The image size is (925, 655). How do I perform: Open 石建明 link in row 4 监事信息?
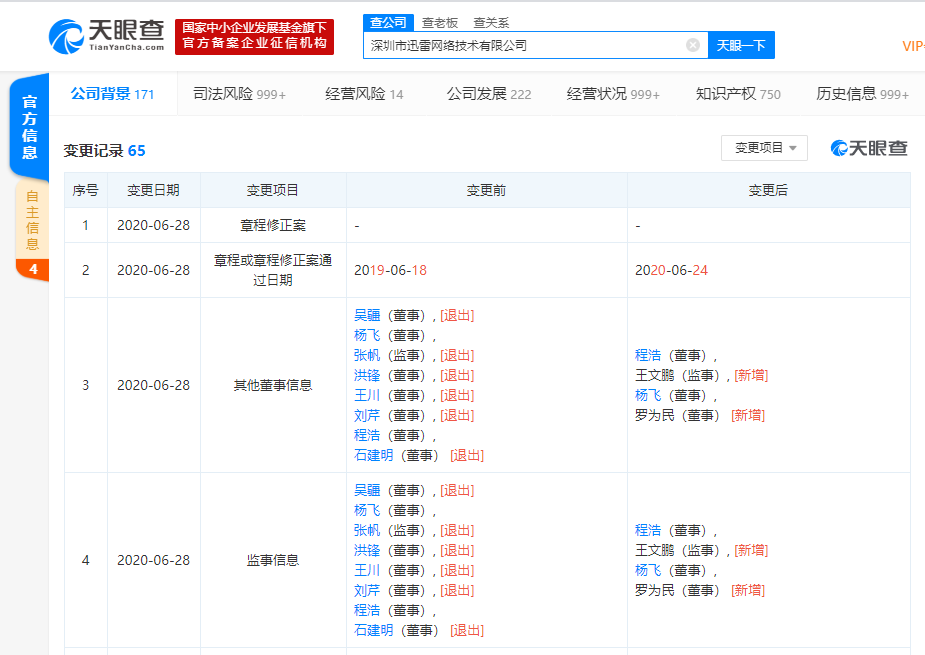tap(373, 631)
